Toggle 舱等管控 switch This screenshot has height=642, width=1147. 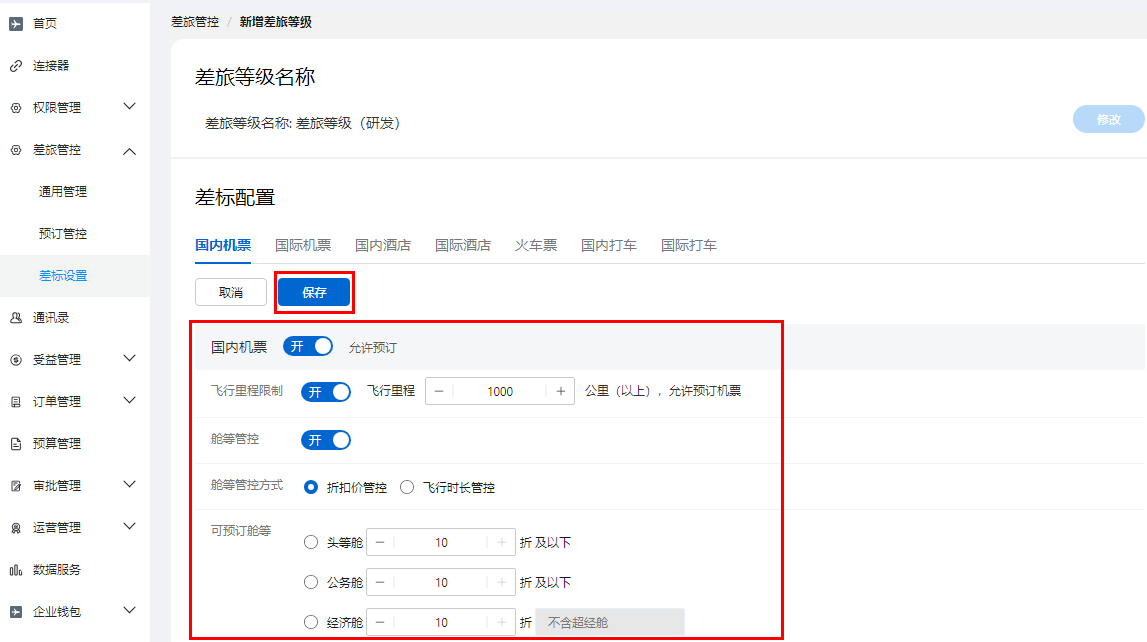click(x=326, y=440)
